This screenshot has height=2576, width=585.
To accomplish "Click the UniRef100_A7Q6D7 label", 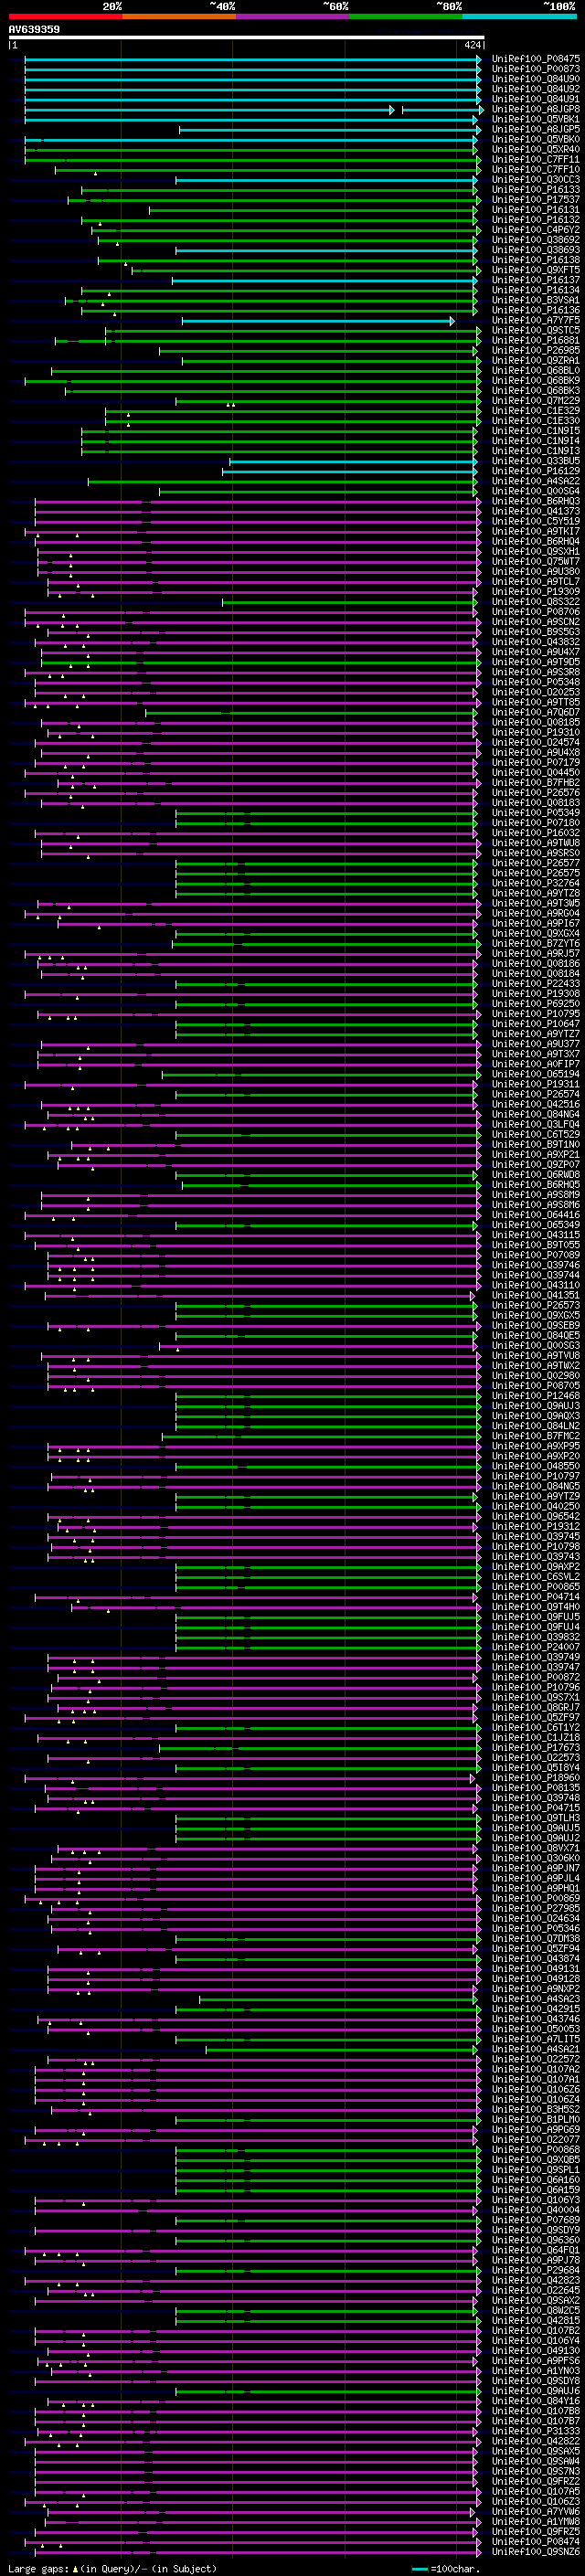I will (535, 712).
